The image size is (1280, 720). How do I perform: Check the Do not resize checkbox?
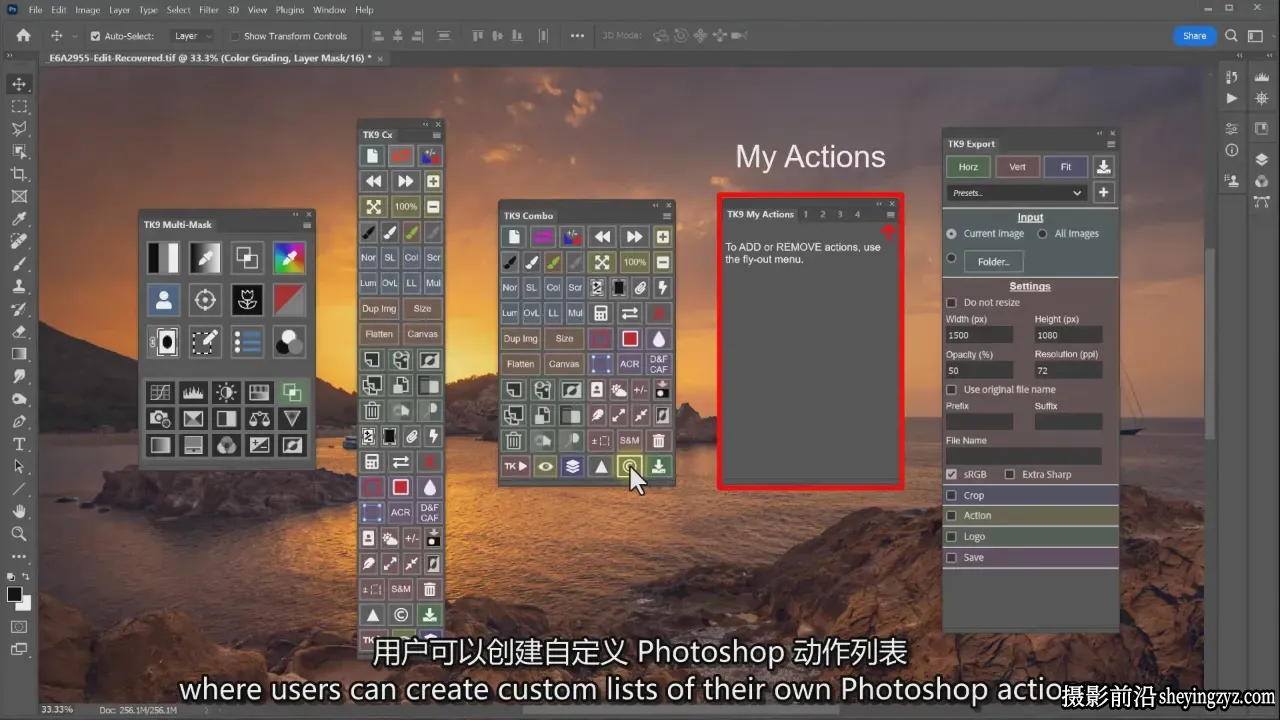tap(951, 303)
